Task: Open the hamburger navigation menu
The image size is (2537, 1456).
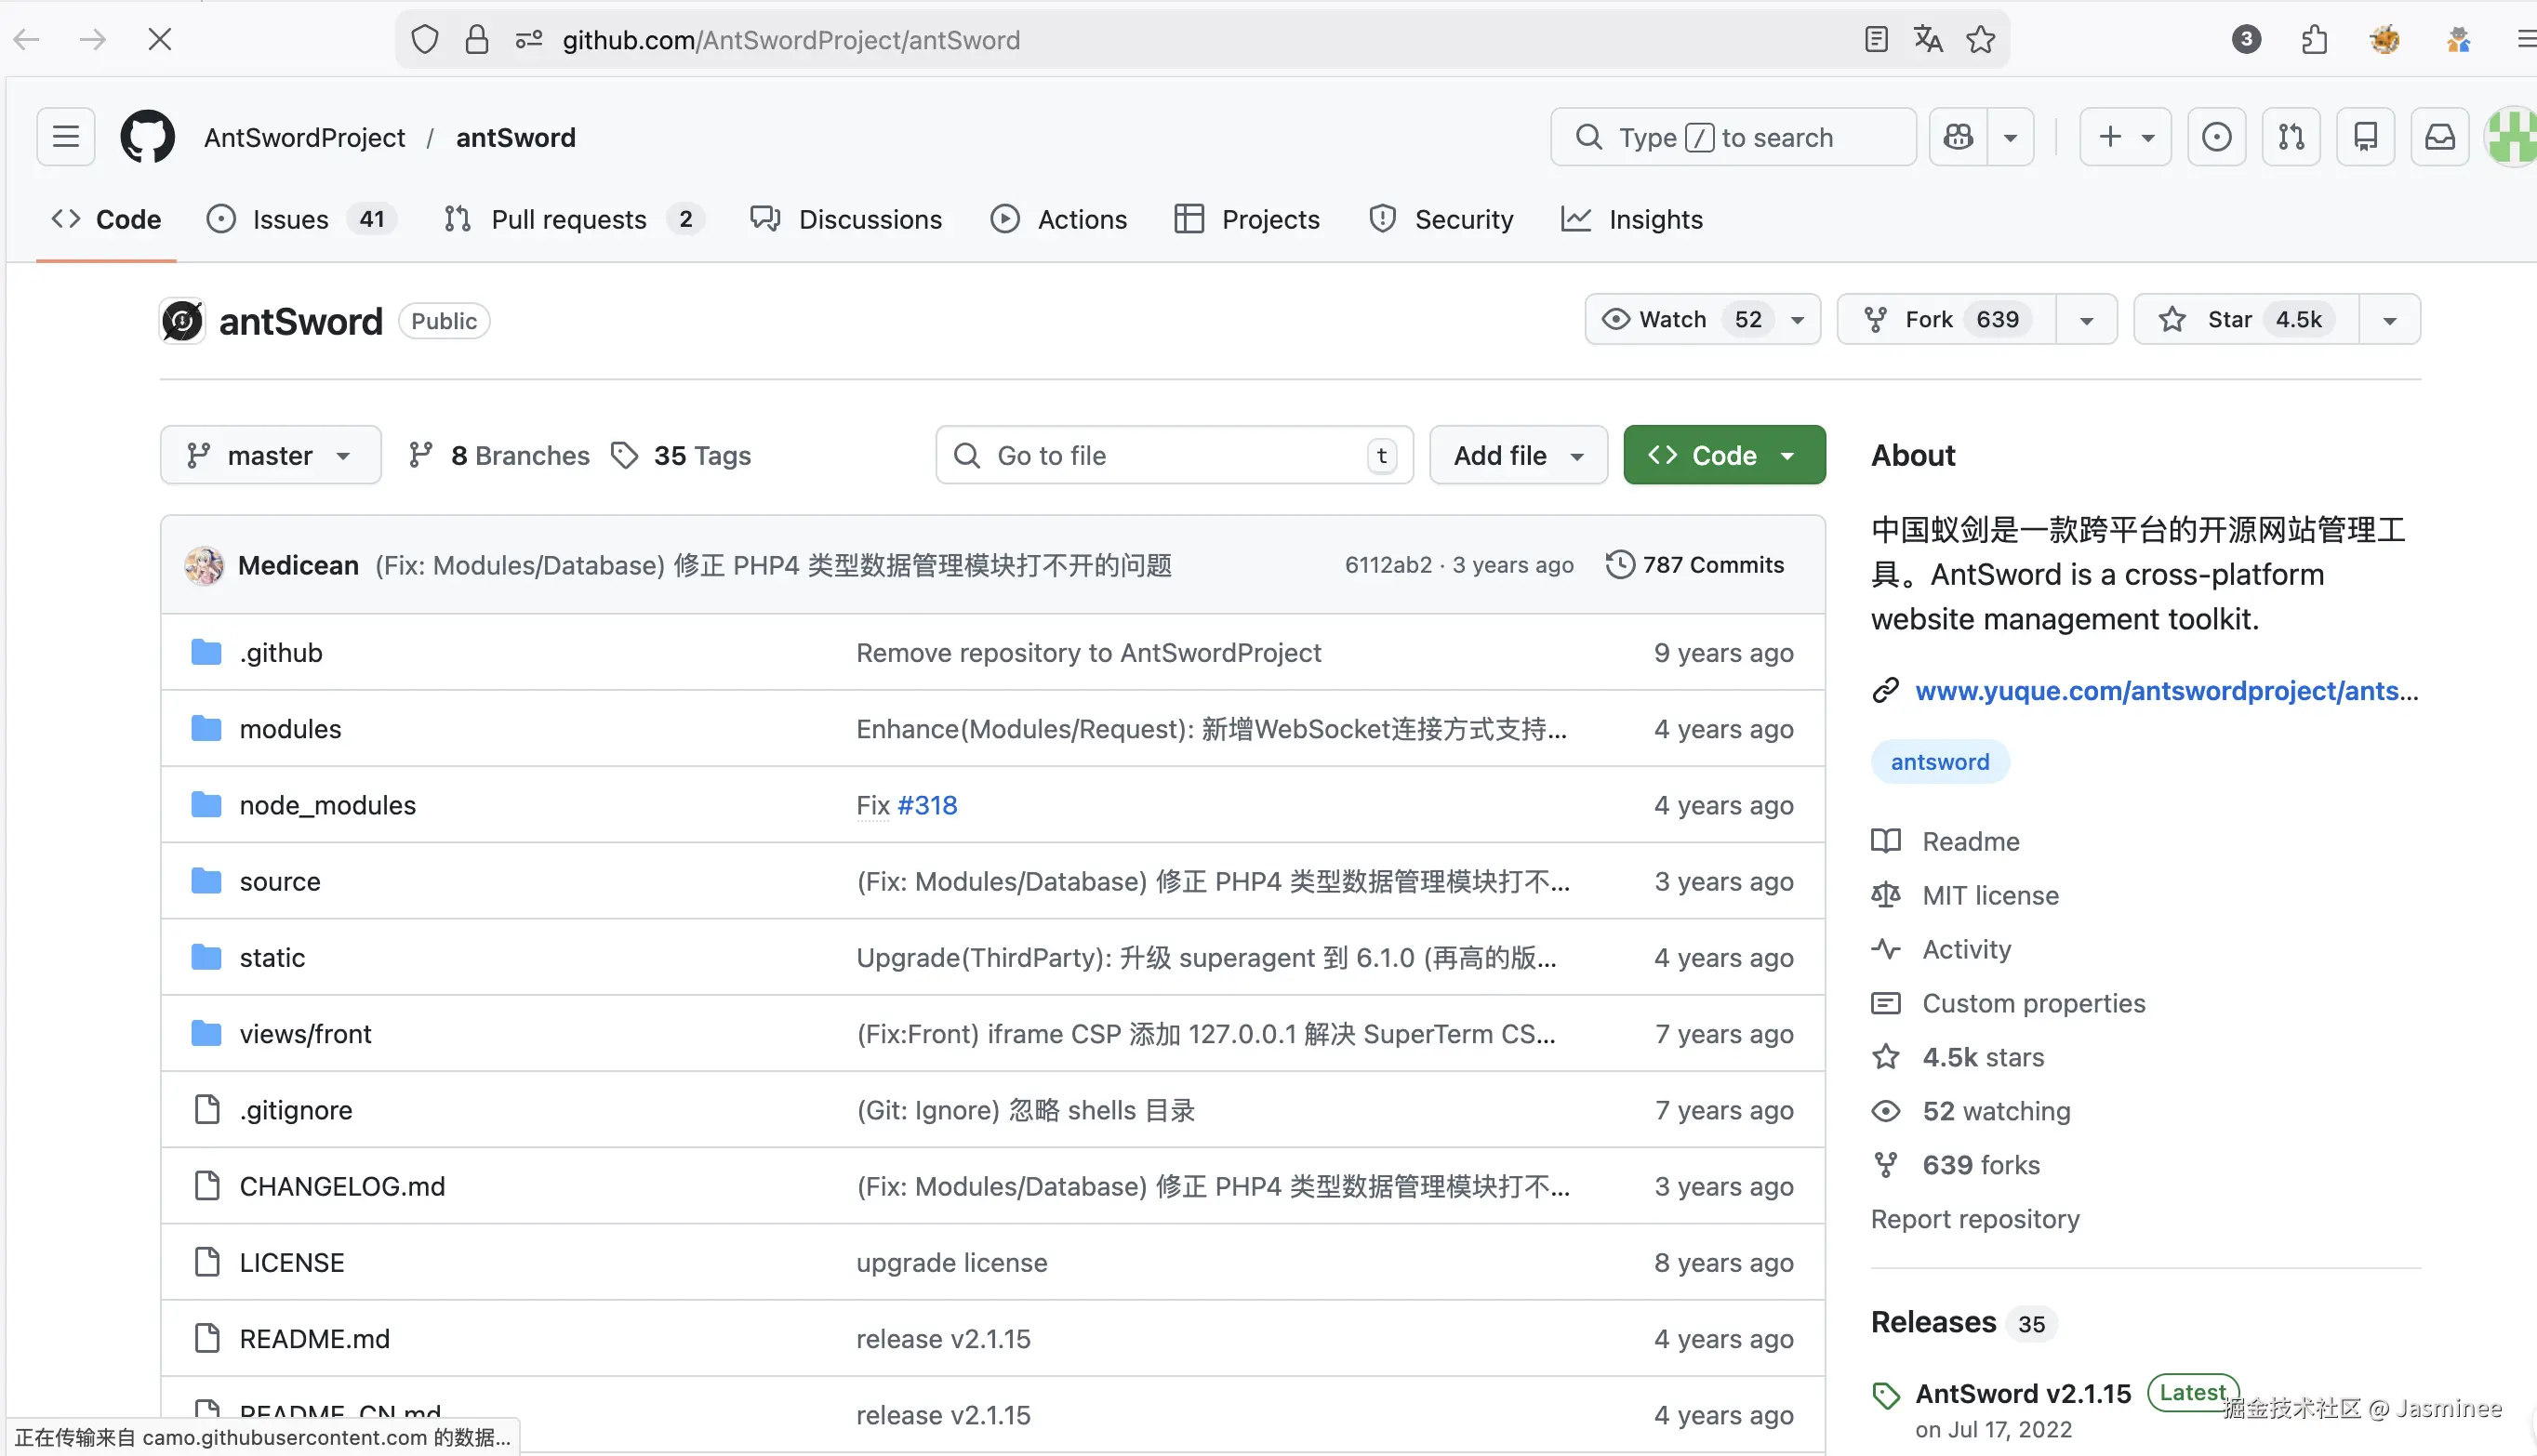Action: point(66,137)
